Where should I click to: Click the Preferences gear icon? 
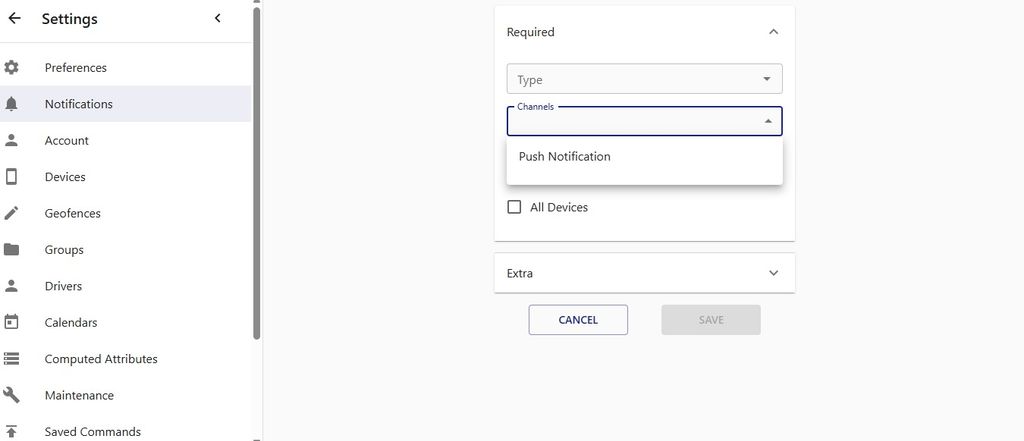coord(12,68)
